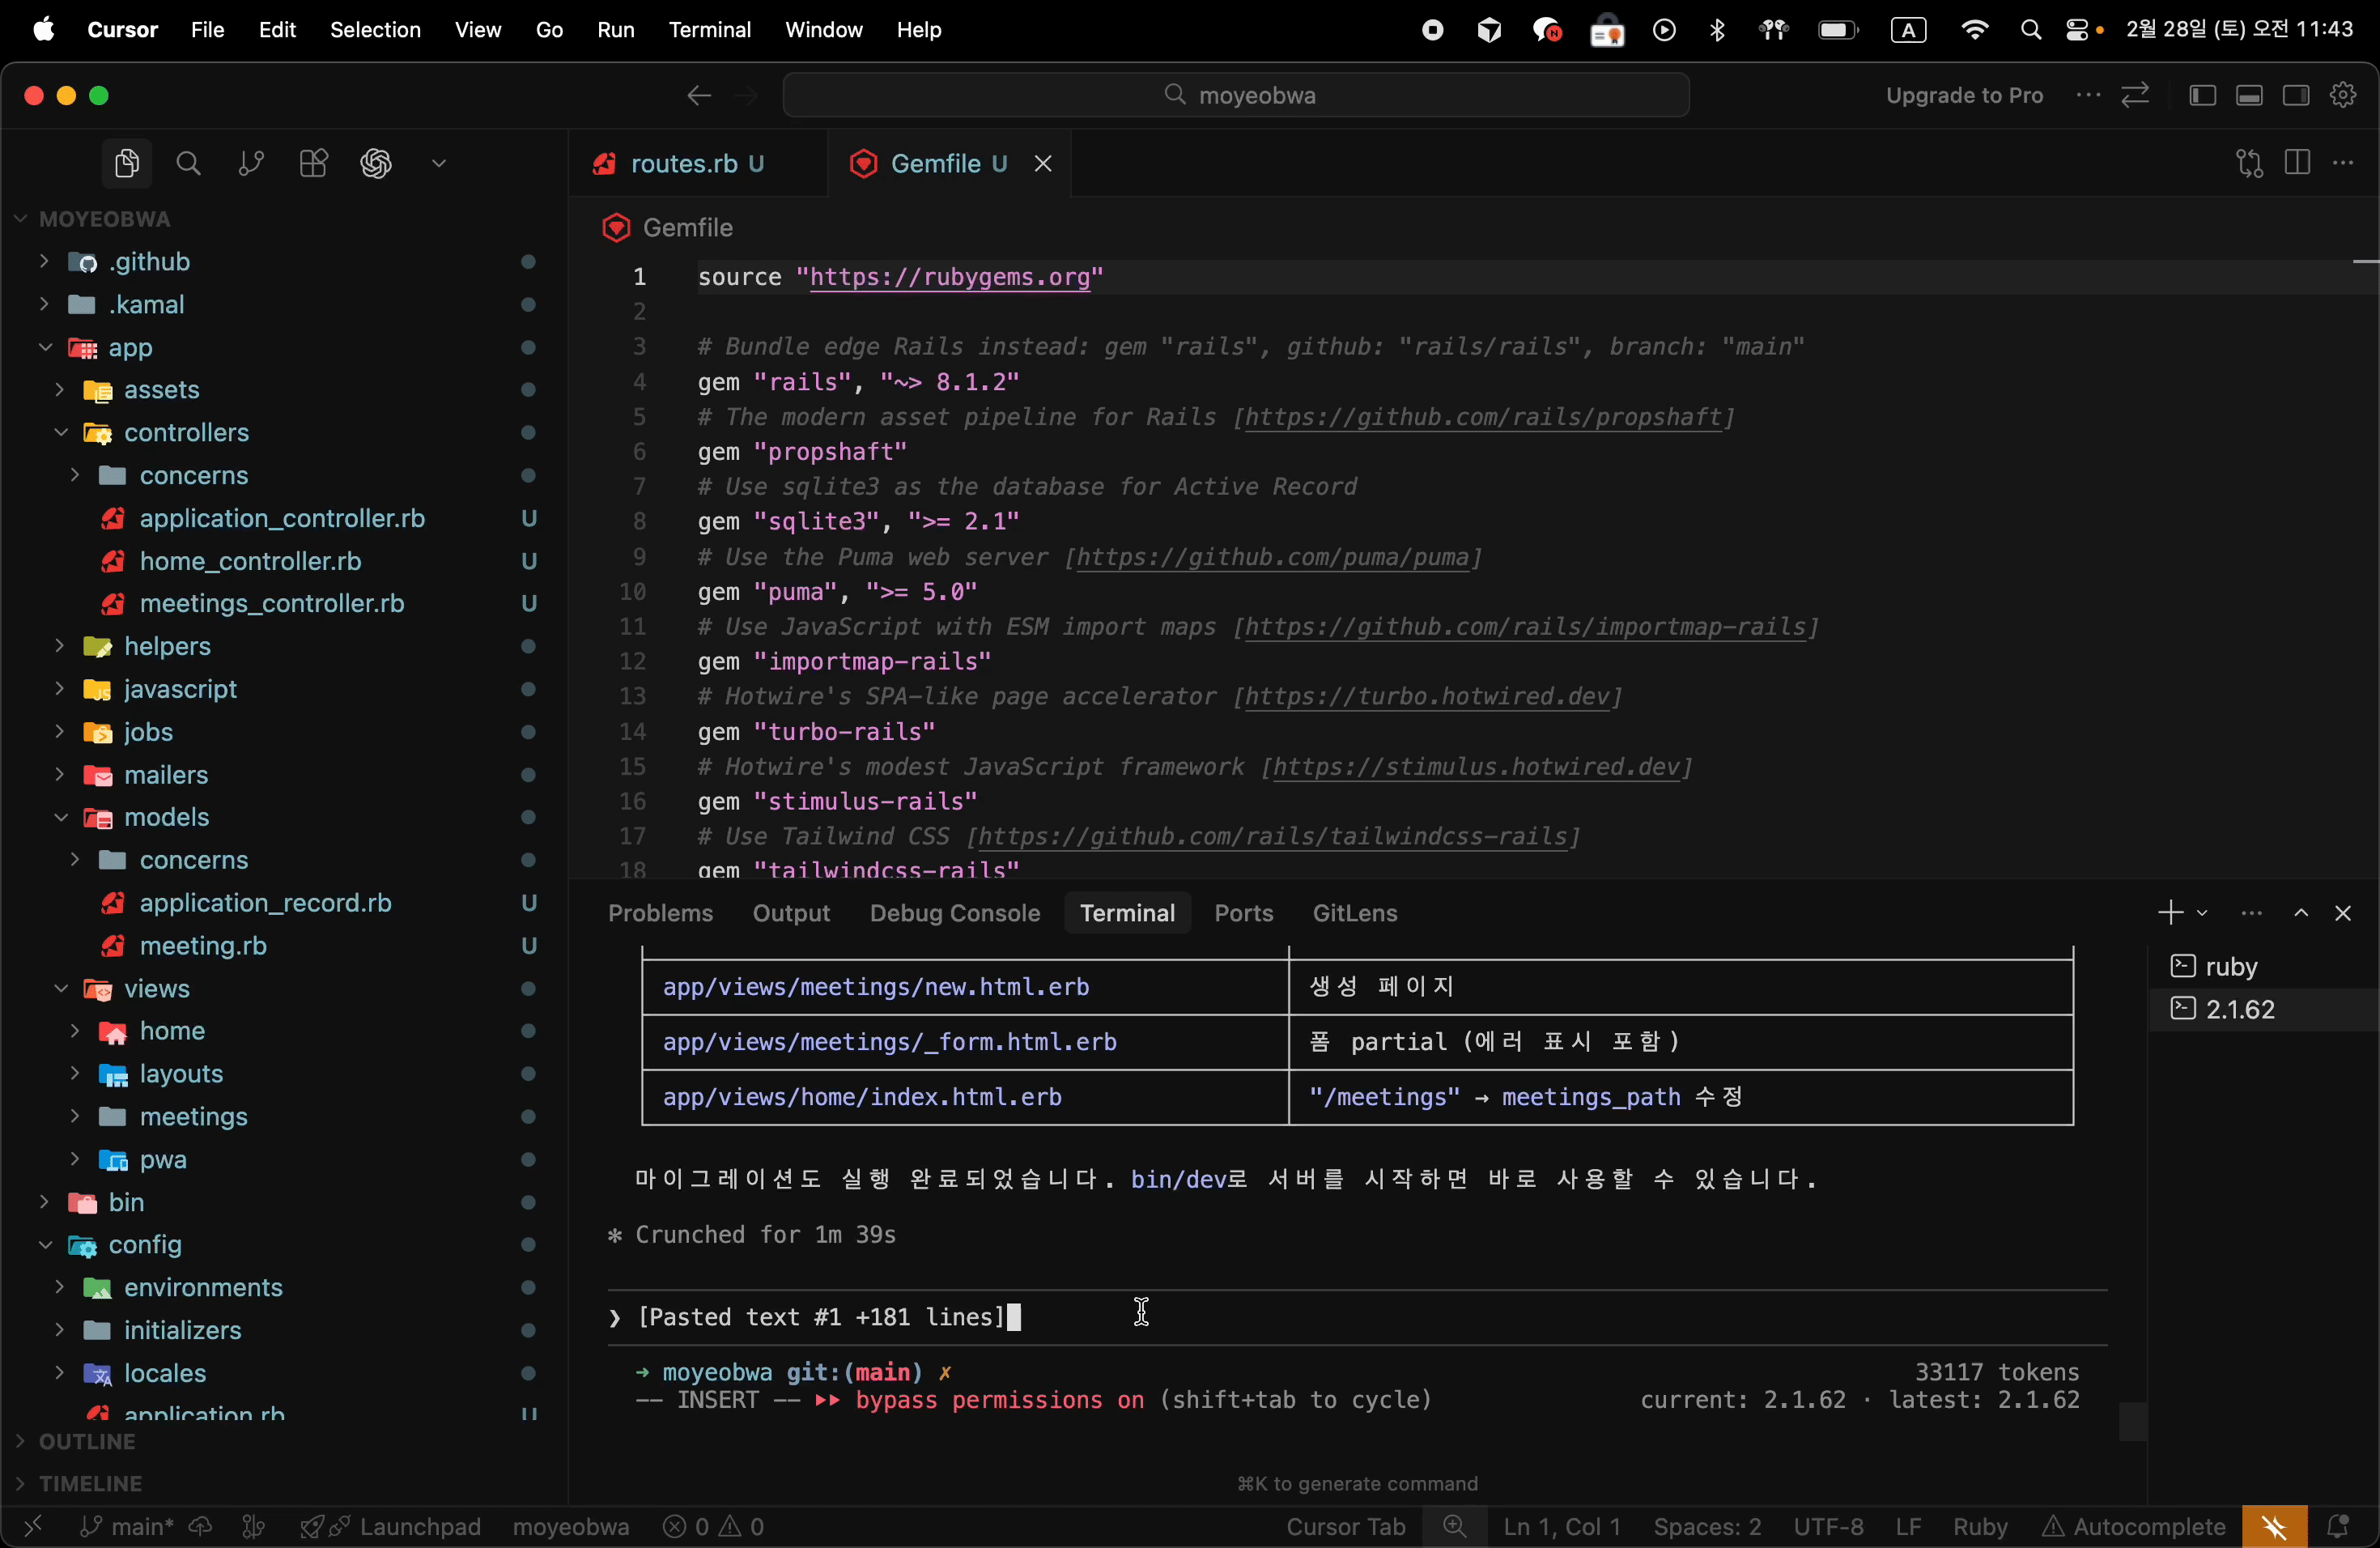The width and height of the screenshot is (2380, 1548).
Task: Open the Source Control view icon
Action: click(x=250, y=163)
